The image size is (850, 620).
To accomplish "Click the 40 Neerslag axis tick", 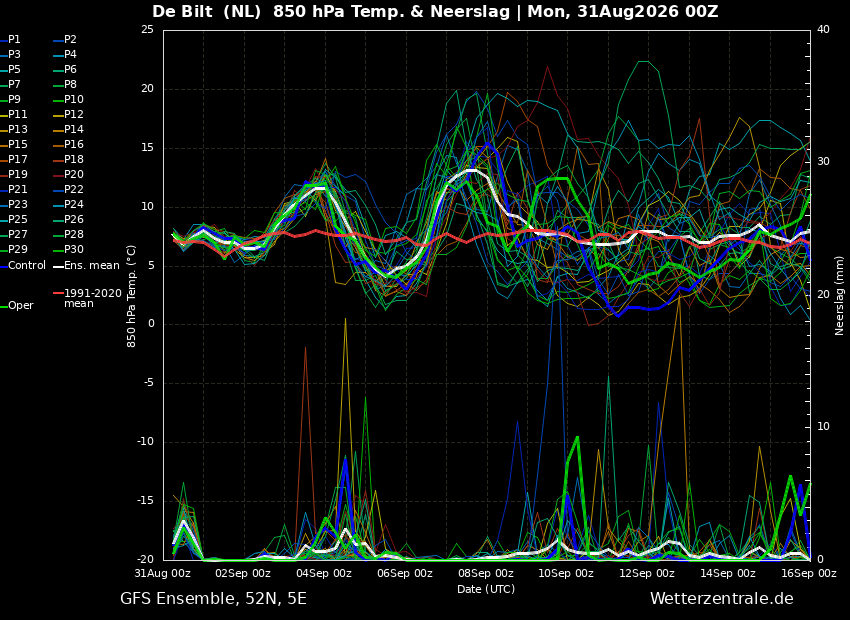I will pos(823,29).
